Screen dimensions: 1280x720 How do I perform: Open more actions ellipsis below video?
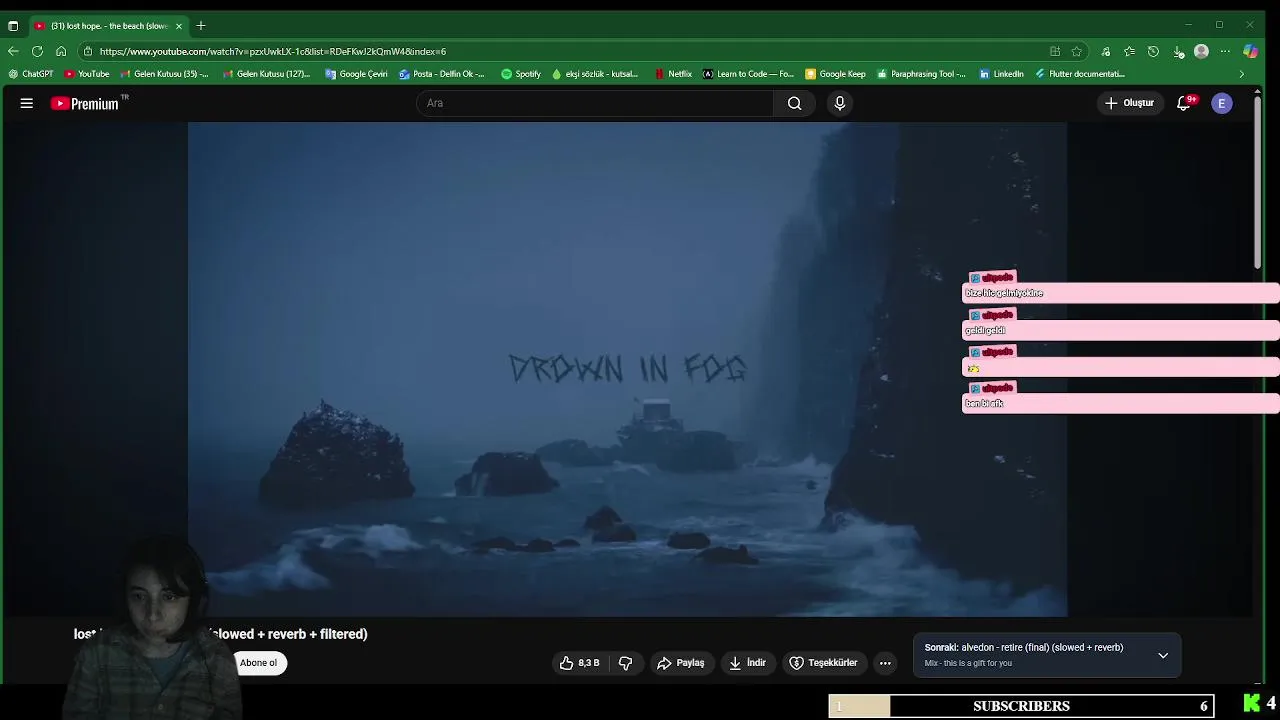tap(885, 663)
